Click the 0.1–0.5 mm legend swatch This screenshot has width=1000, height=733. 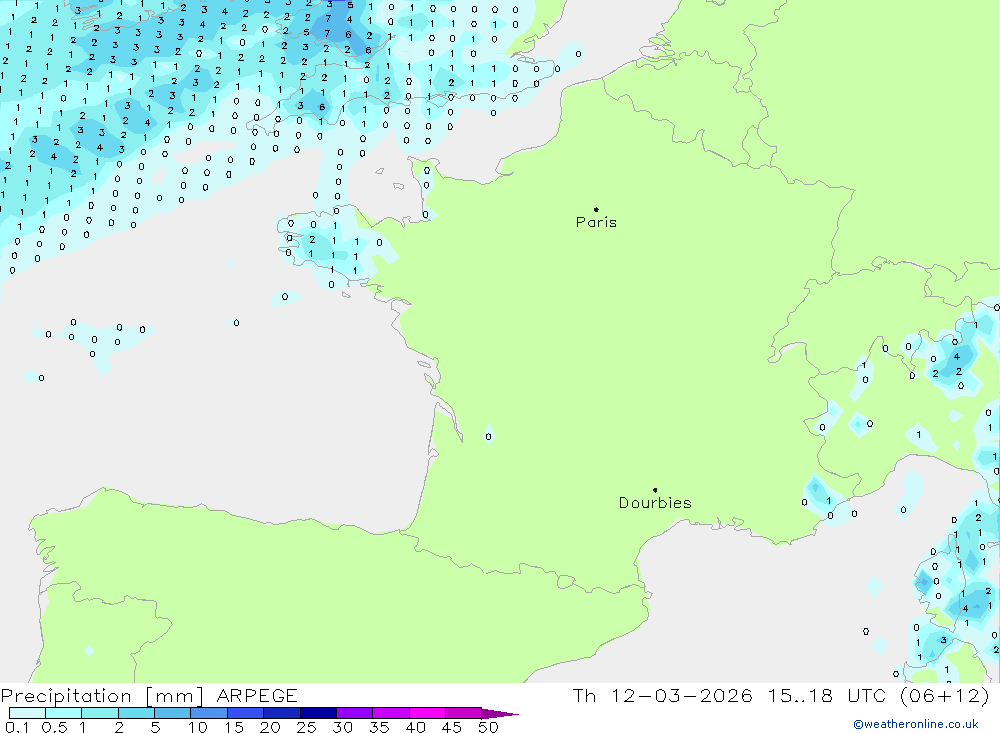[27, 713]
